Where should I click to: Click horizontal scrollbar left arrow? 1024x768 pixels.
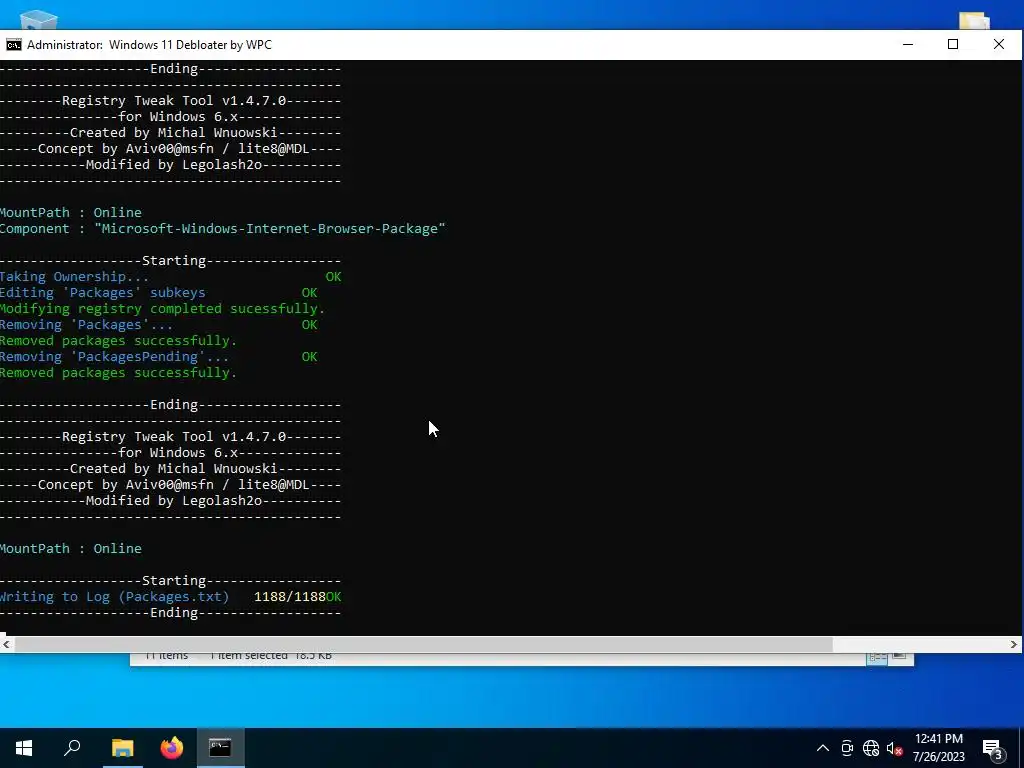(x=6, y=645)
